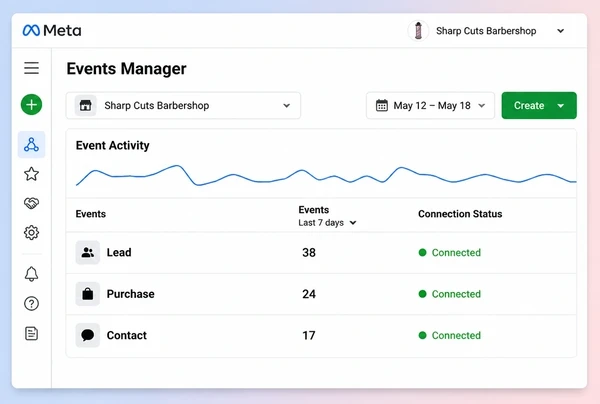Image resolution: width=600 pixels, height=404 pixels.
Task: Click the Lead event count 38
Action: 309,252
